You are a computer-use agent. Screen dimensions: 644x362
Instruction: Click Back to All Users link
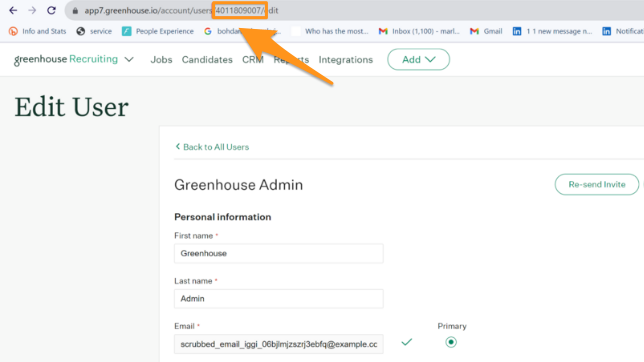coord(212,147)
